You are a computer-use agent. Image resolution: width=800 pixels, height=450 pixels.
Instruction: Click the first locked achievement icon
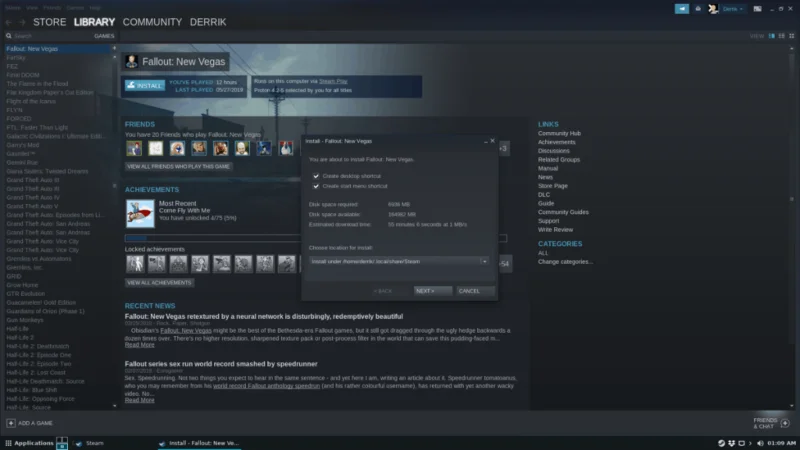135,264
